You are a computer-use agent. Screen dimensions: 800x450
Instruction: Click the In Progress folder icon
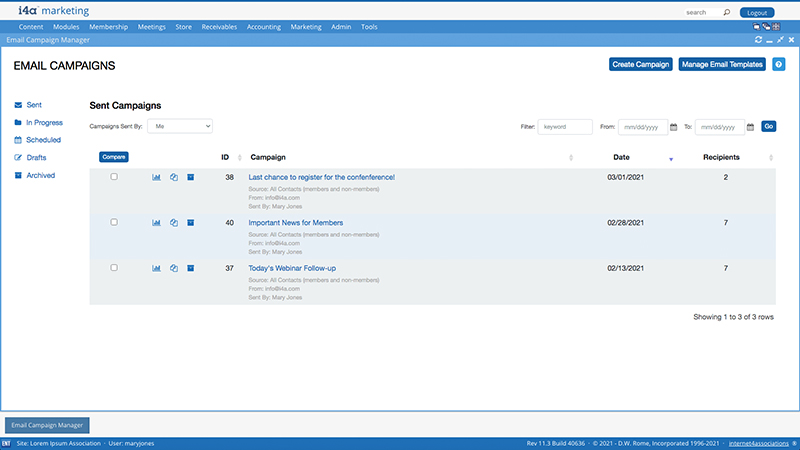coord(18,122)
